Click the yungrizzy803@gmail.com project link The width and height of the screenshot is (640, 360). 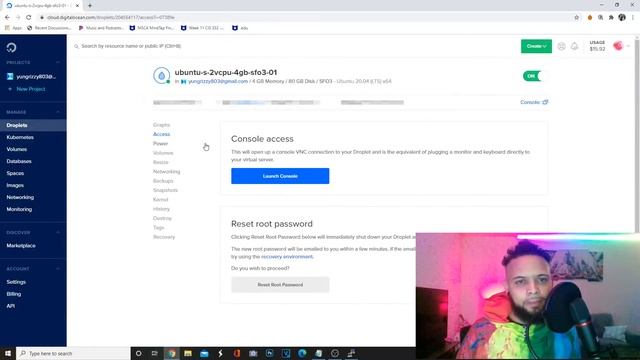[x=218, y=82]
